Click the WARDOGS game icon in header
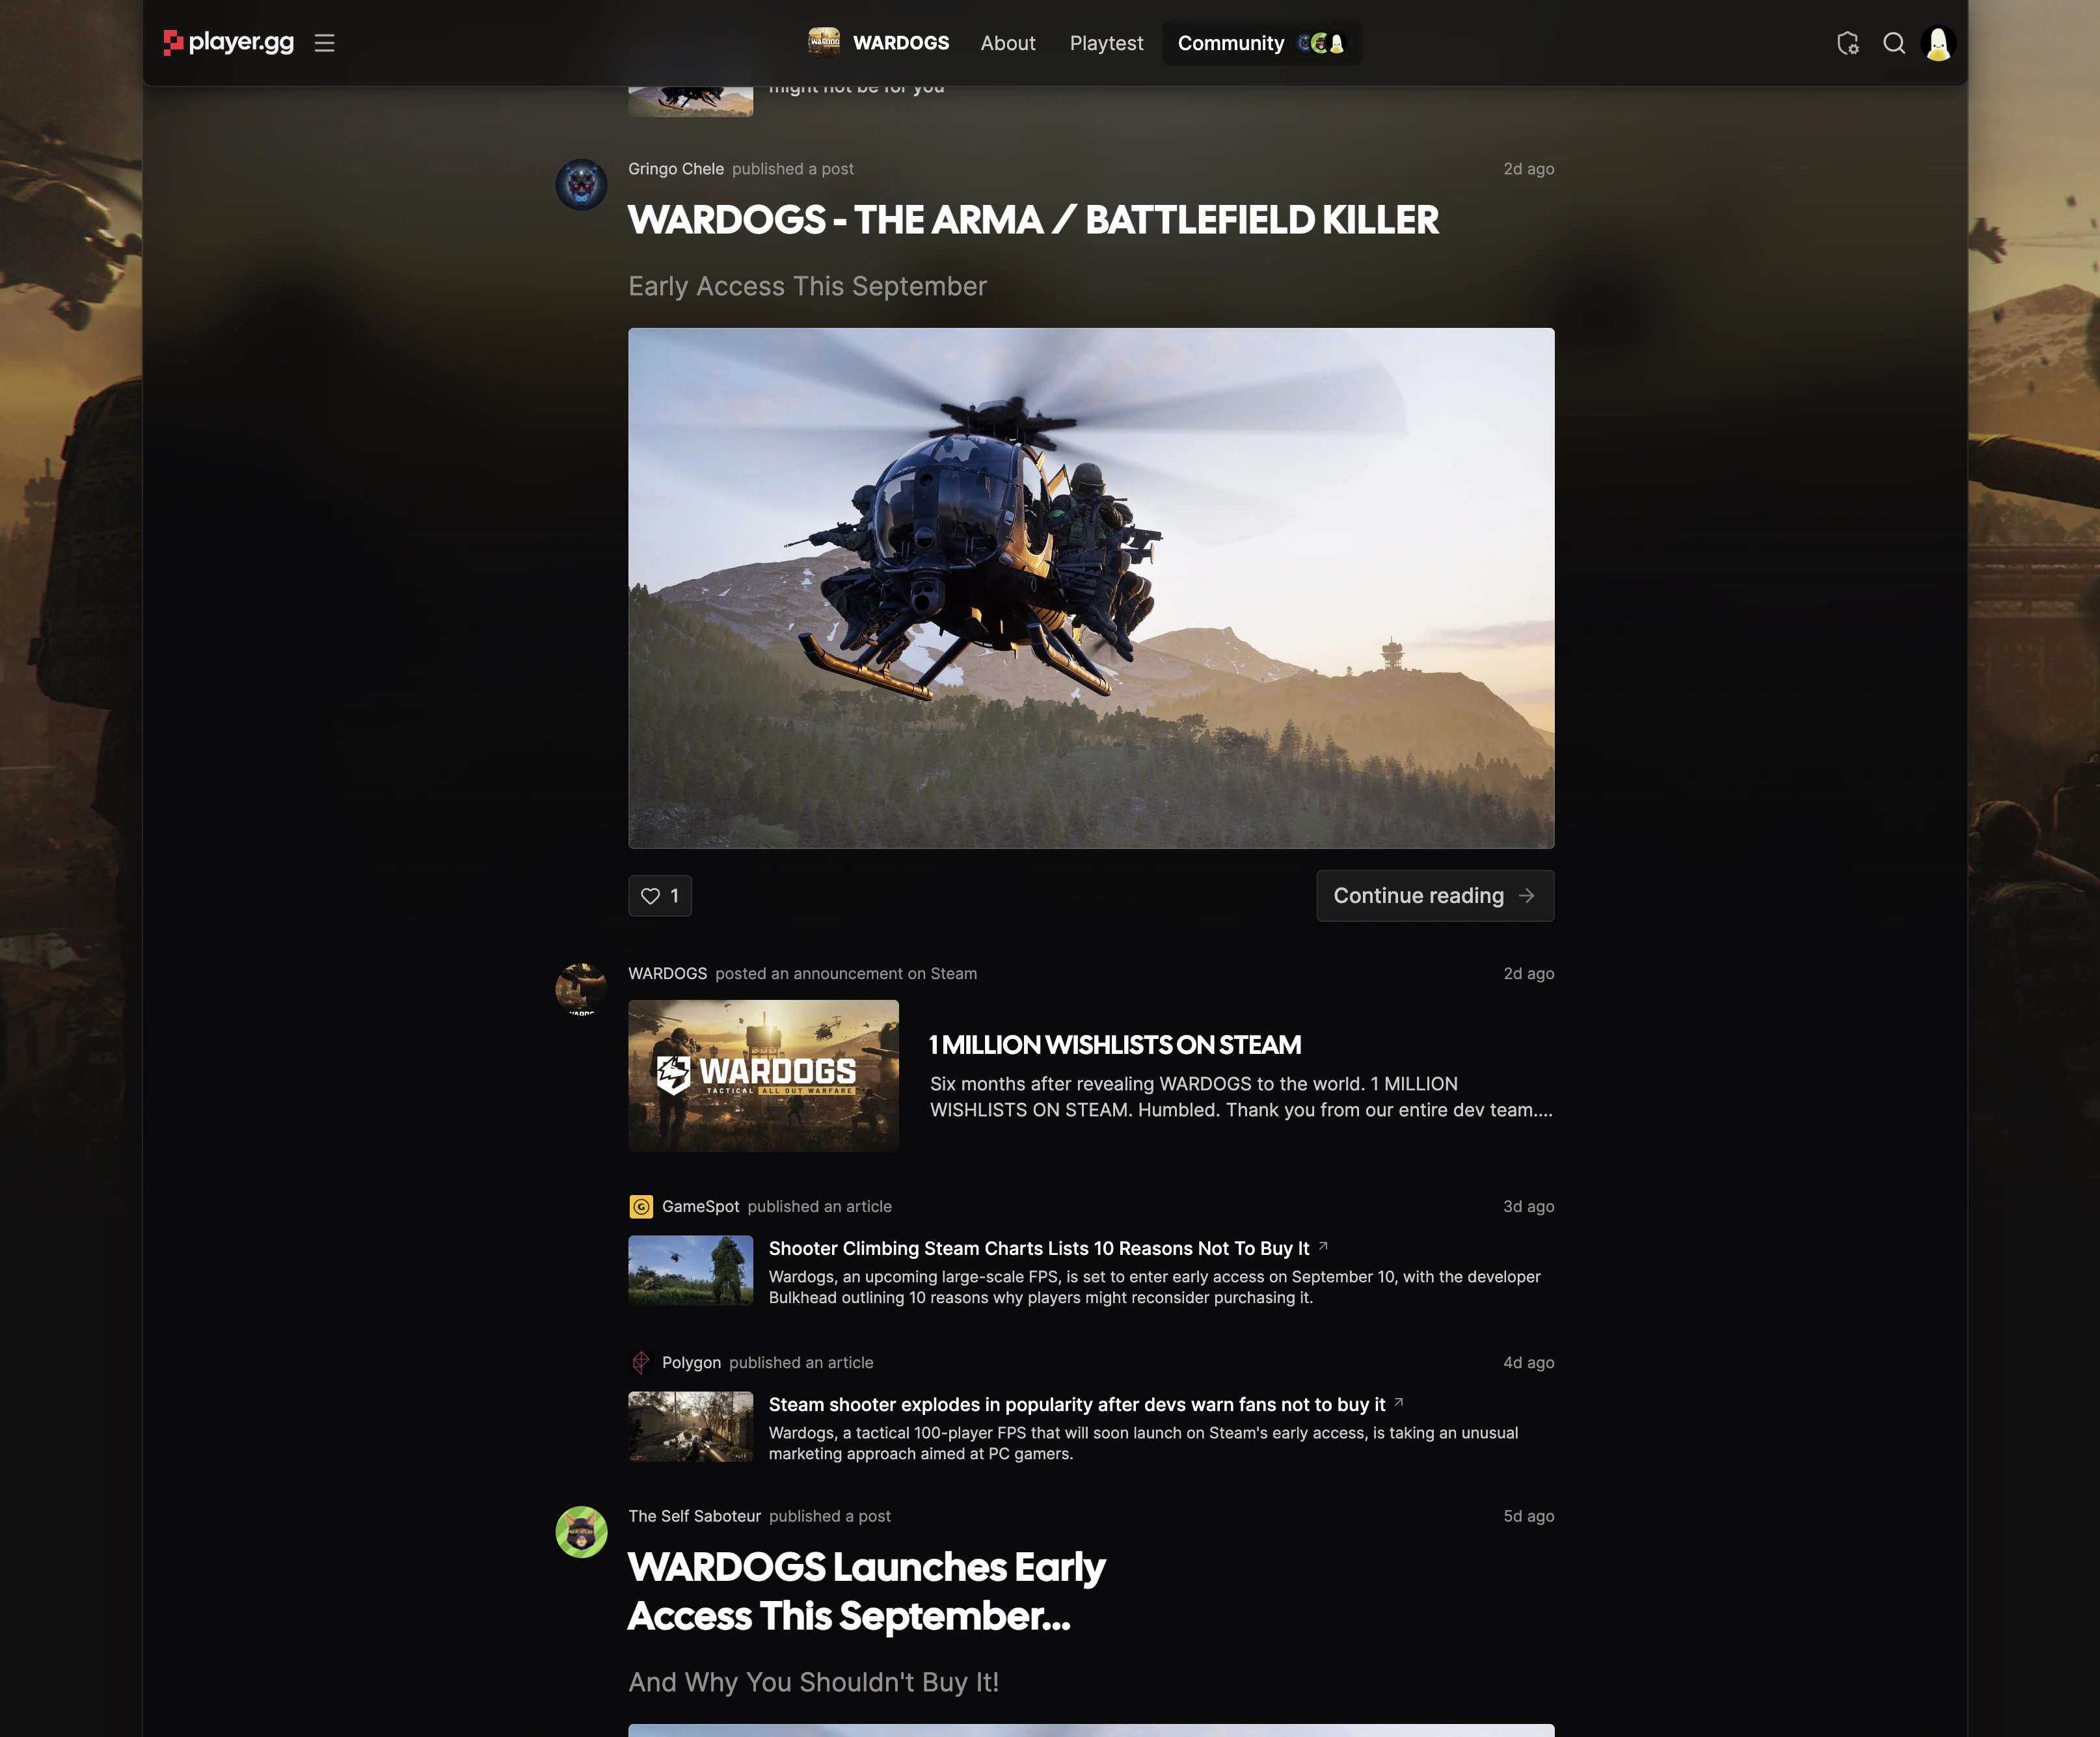Screen dimensions: 2100x1737 pos(824,42)
